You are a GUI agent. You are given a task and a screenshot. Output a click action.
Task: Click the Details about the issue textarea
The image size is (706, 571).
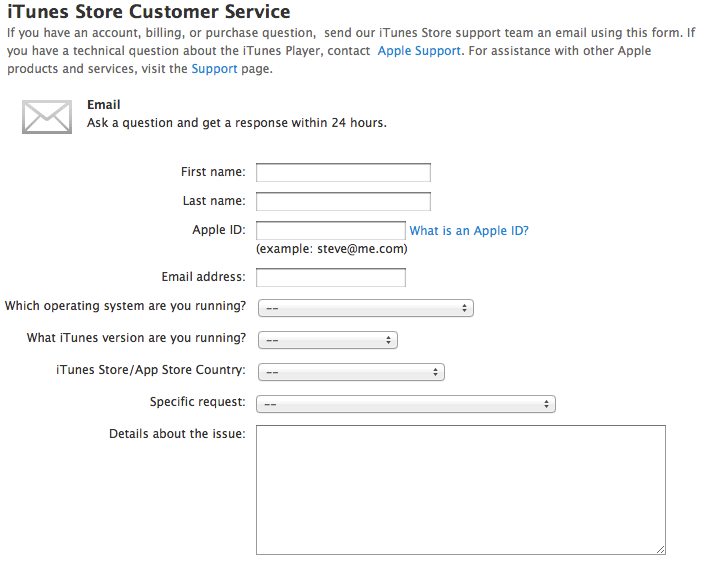(x=461, y=490)
